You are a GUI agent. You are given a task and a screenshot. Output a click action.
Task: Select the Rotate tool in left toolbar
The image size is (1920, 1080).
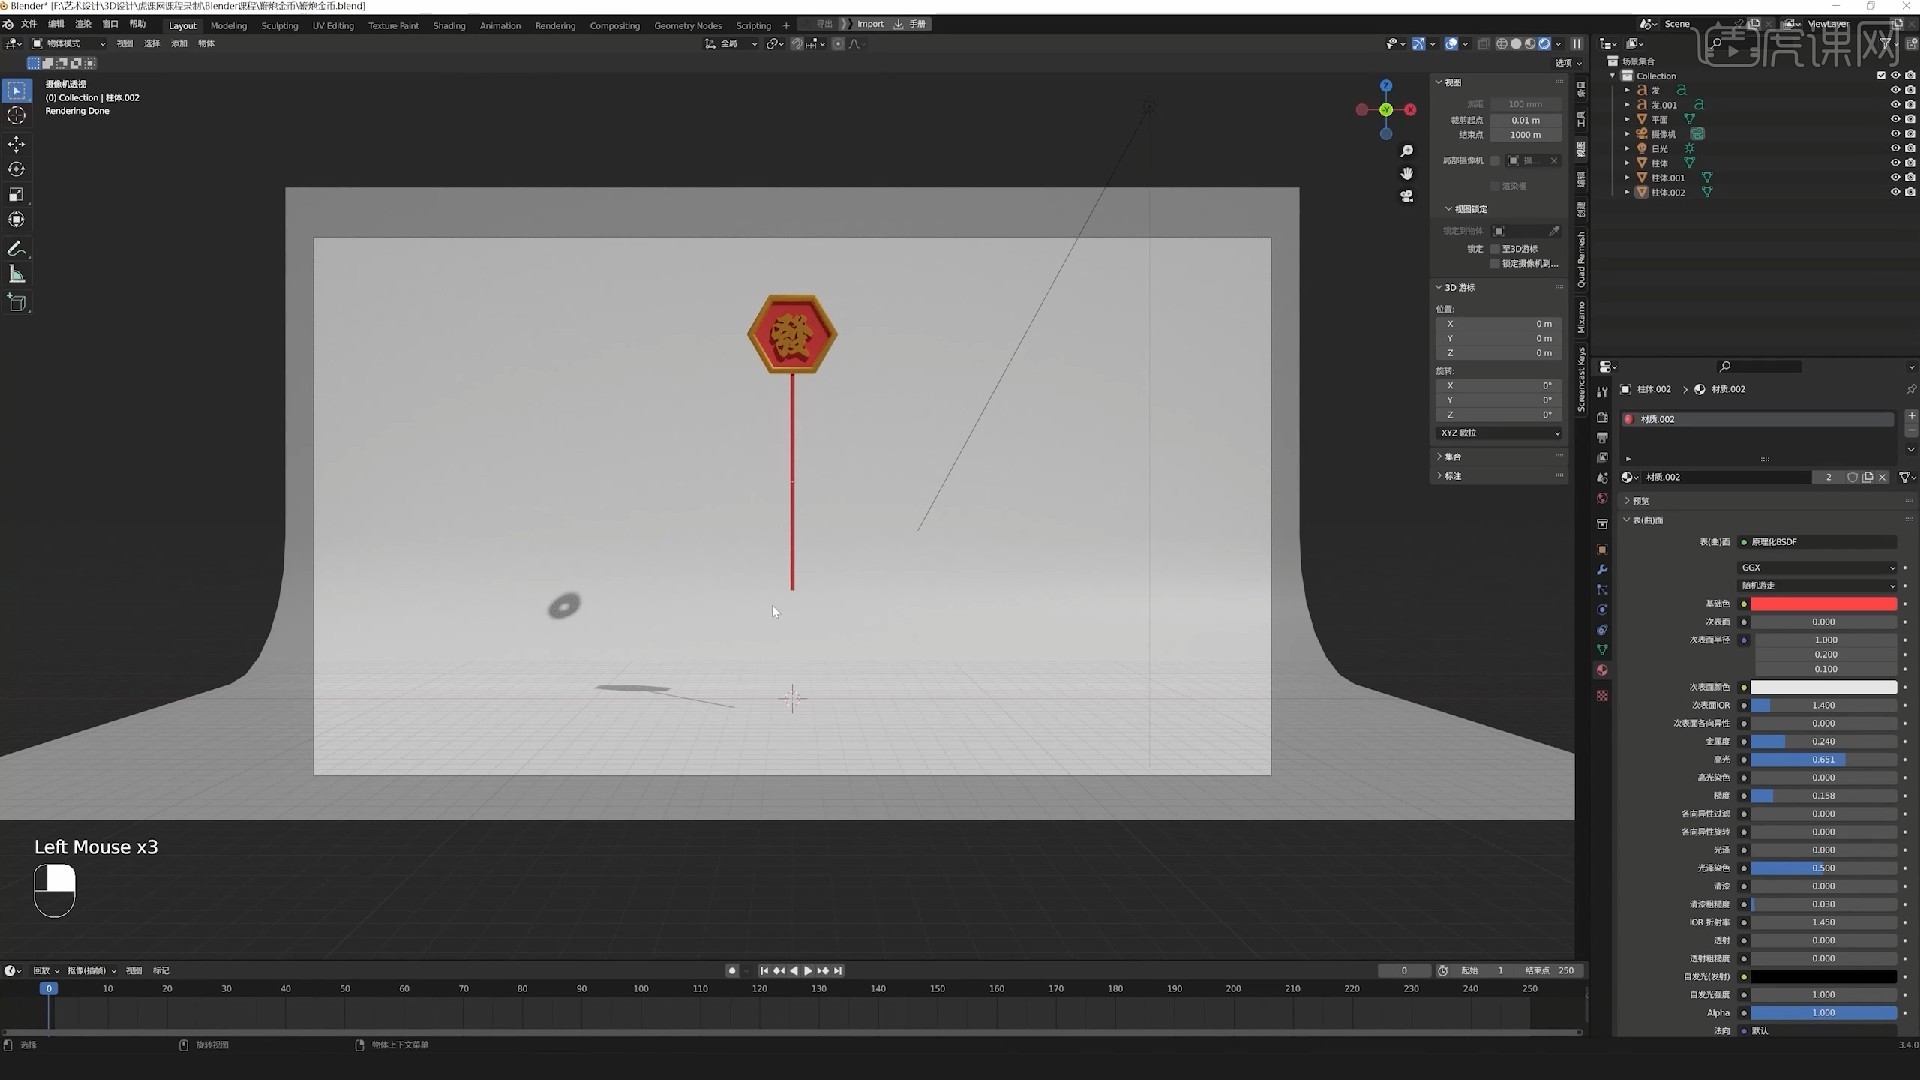pyautogui.click(x=16, y=170)
